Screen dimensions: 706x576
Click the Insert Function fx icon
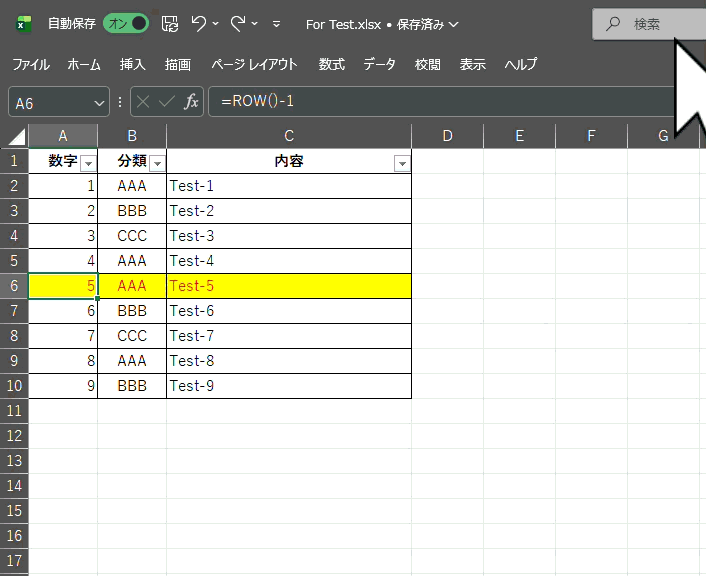191,102
